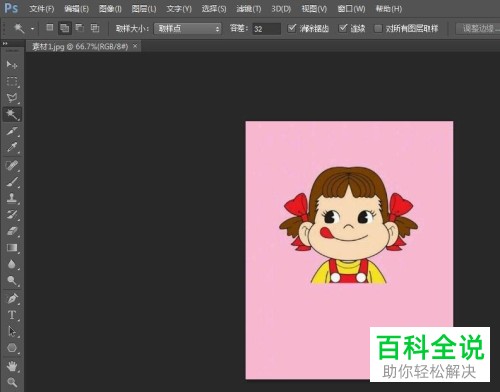500x392 pixels.
Task: Select the Gradient tool
Action: pyautogui.click(x=12, y=248)
